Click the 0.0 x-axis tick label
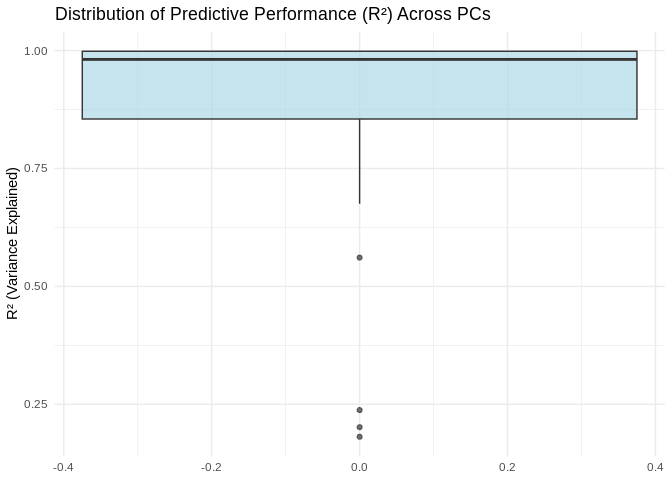The width and height of the screenshot is (672, 480). click(x=359, y=467)
